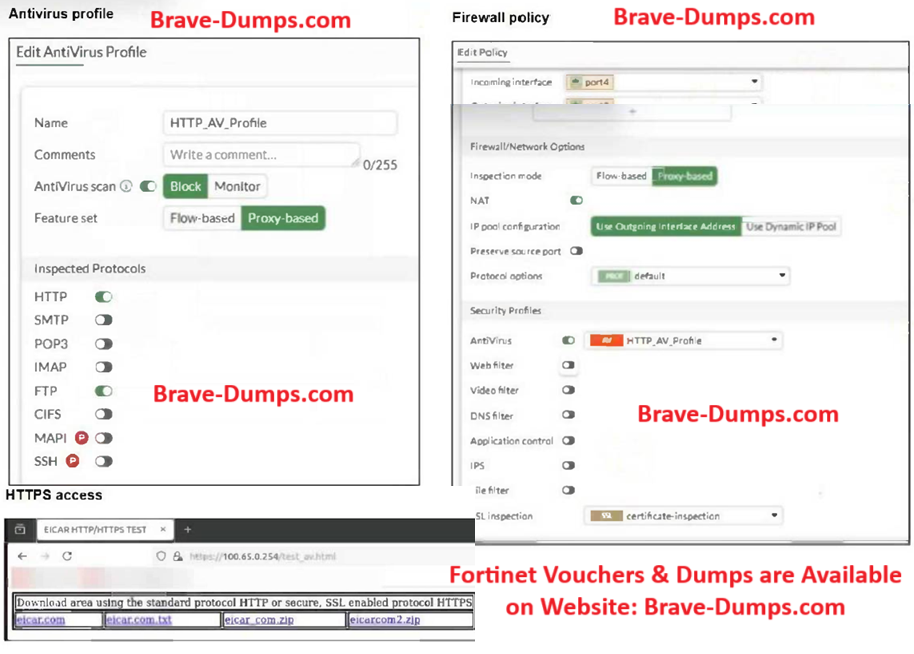Click the browser back arrow
This screenshot has height=654, width=914.
22,555
